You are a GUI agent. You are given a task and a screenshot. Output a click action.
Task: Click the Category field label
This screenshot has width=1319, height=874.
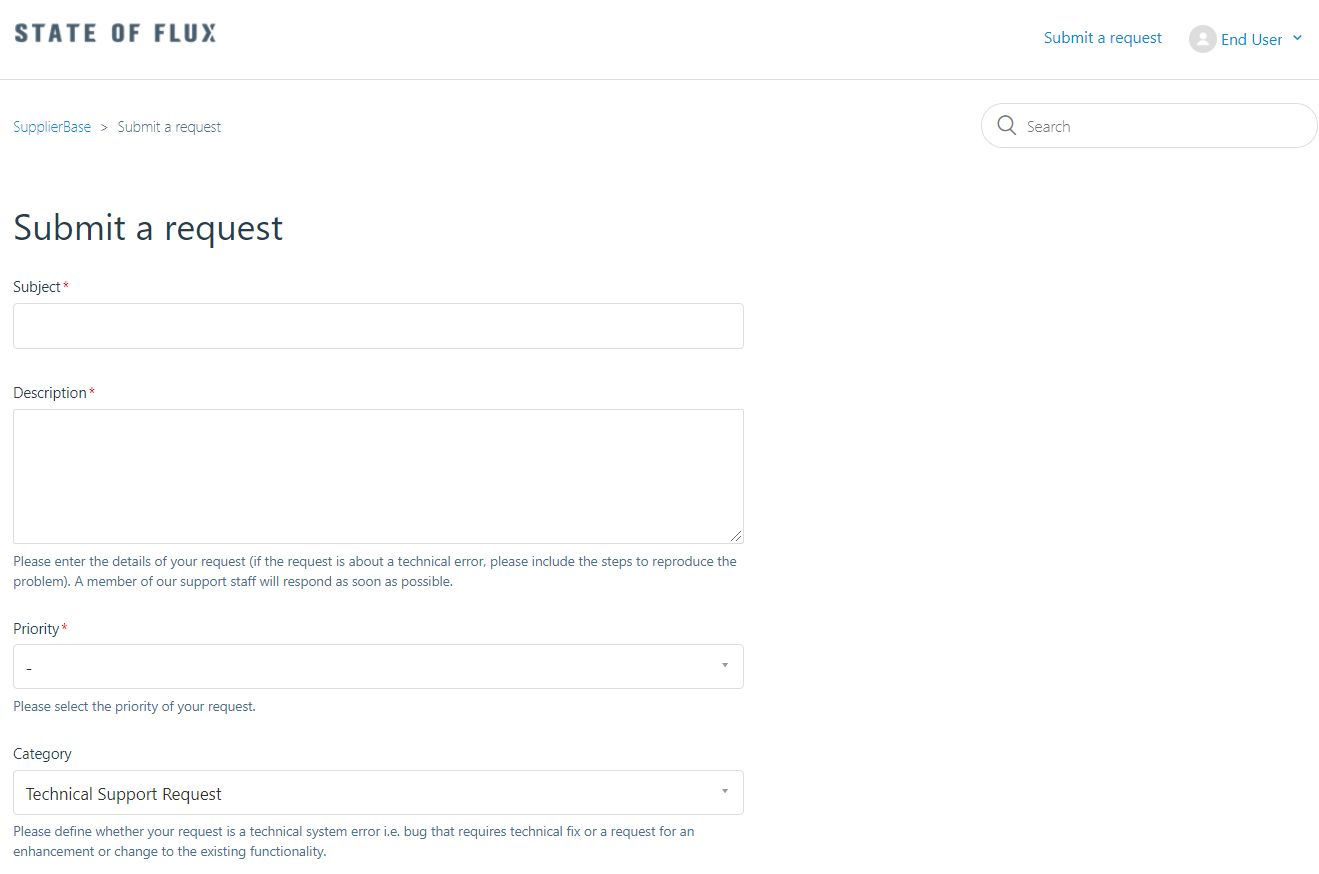point(42,754)
